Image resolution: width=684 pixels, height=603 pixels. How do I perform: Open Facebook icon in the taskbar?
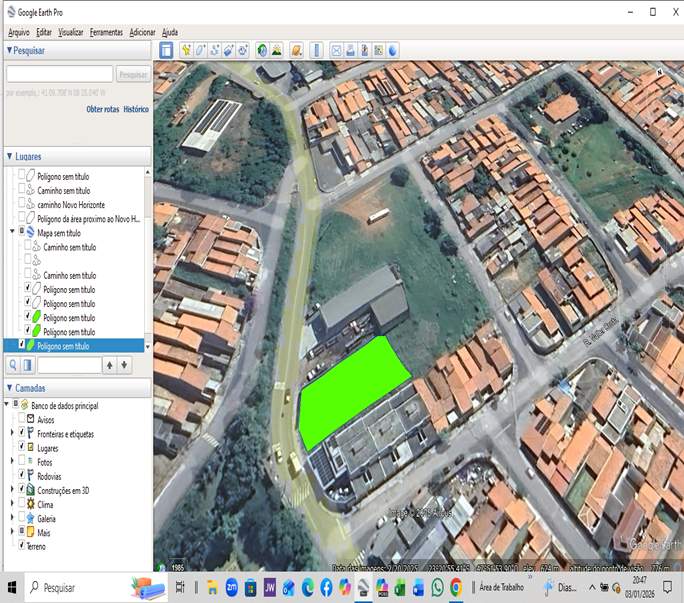click(x=326, y=588)
